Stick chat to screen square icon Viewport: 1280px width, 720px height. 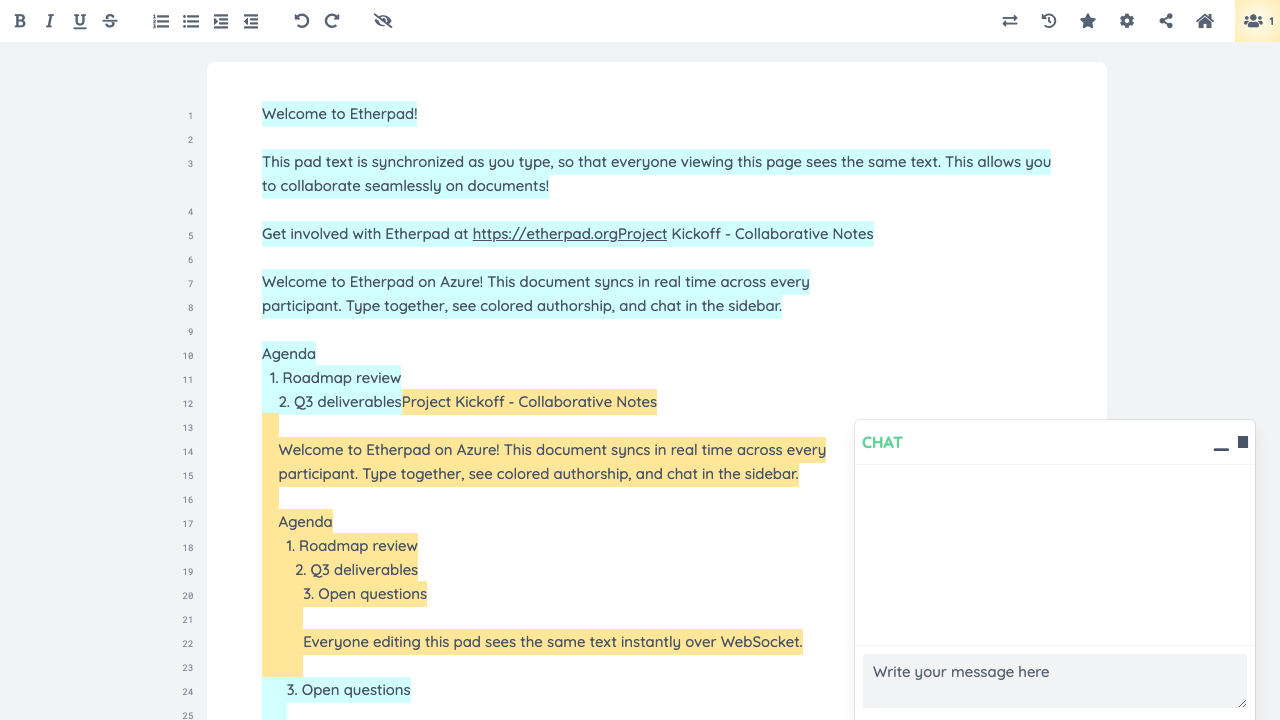tap(1243, 442)
